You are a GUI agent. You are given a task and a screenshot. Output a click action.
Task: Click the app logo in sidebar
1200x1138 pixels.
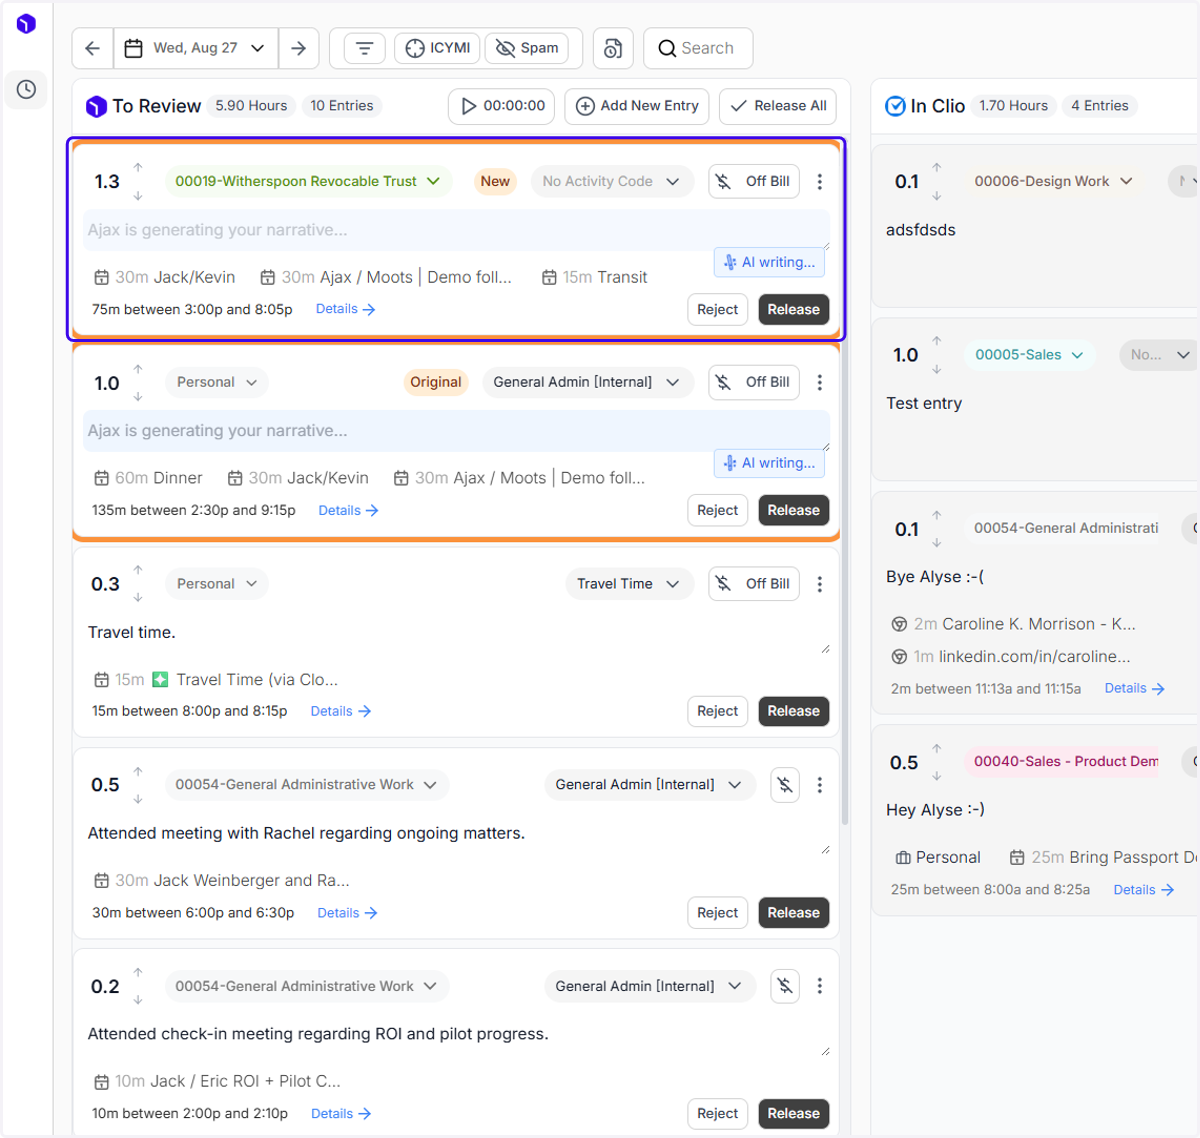coord(26,24)
